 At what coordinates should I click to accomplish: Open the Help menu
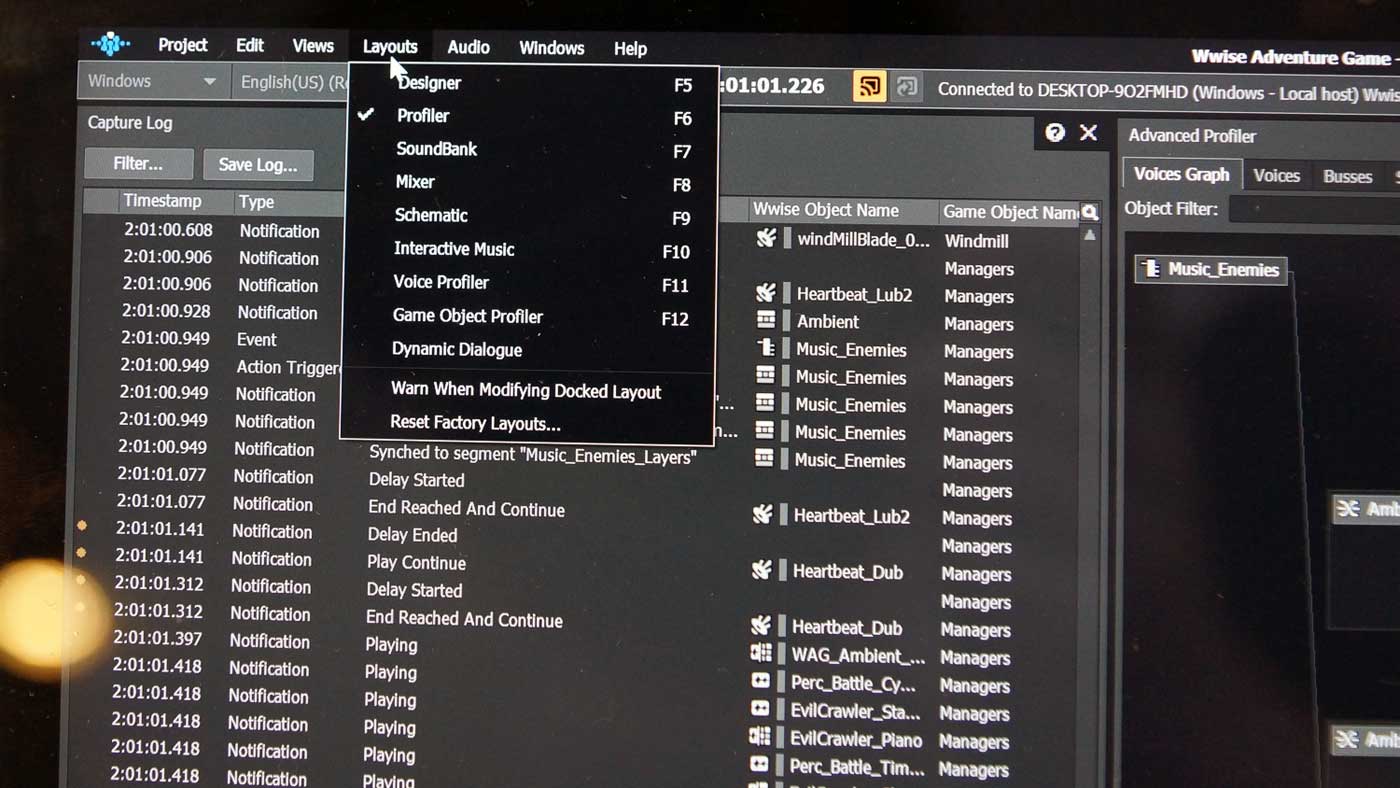pyautogui.click(x=630, y=48)
